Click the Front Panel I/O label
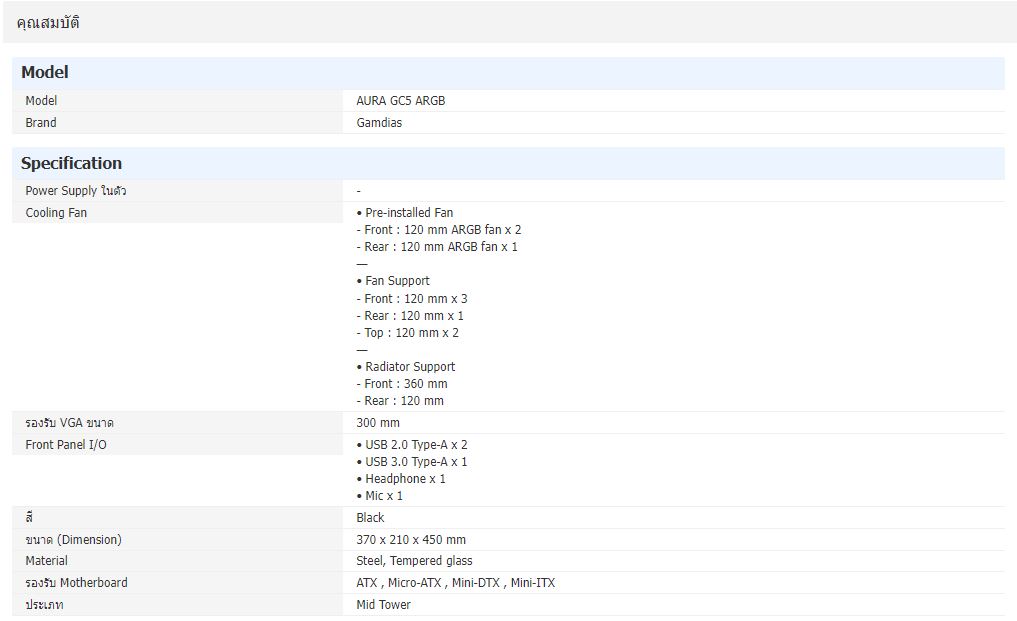Image resolution: width=1017 pixels, height=621 pixels. click(66, 445)
